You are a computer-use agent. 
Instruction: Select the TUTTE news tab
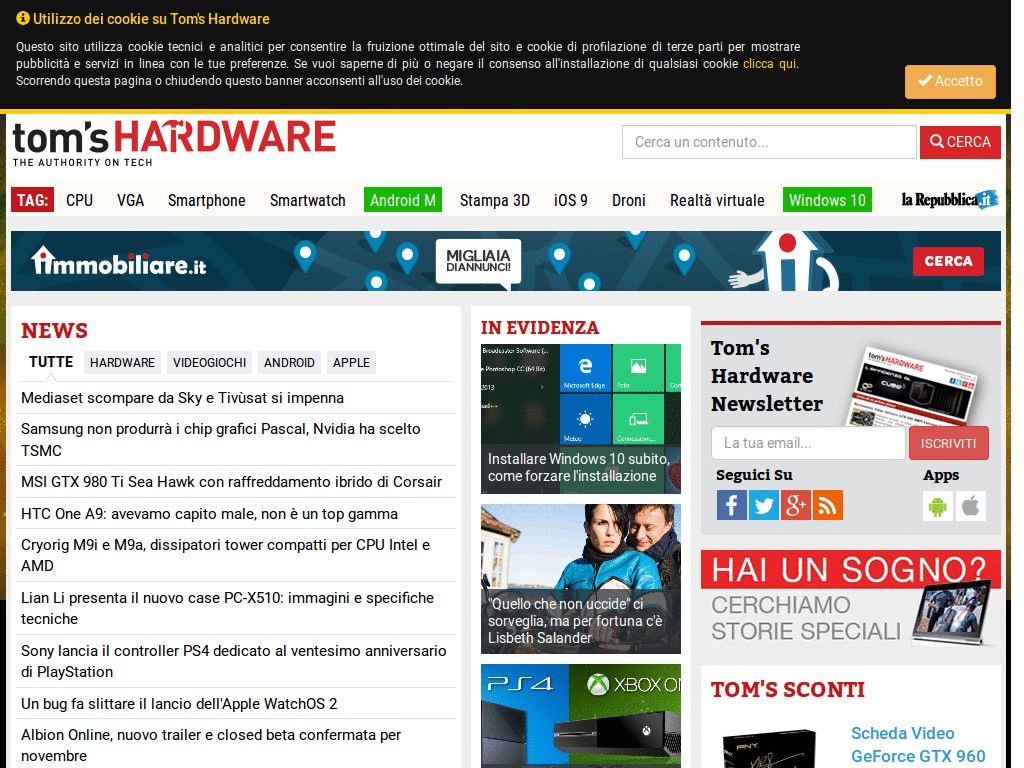51,362
